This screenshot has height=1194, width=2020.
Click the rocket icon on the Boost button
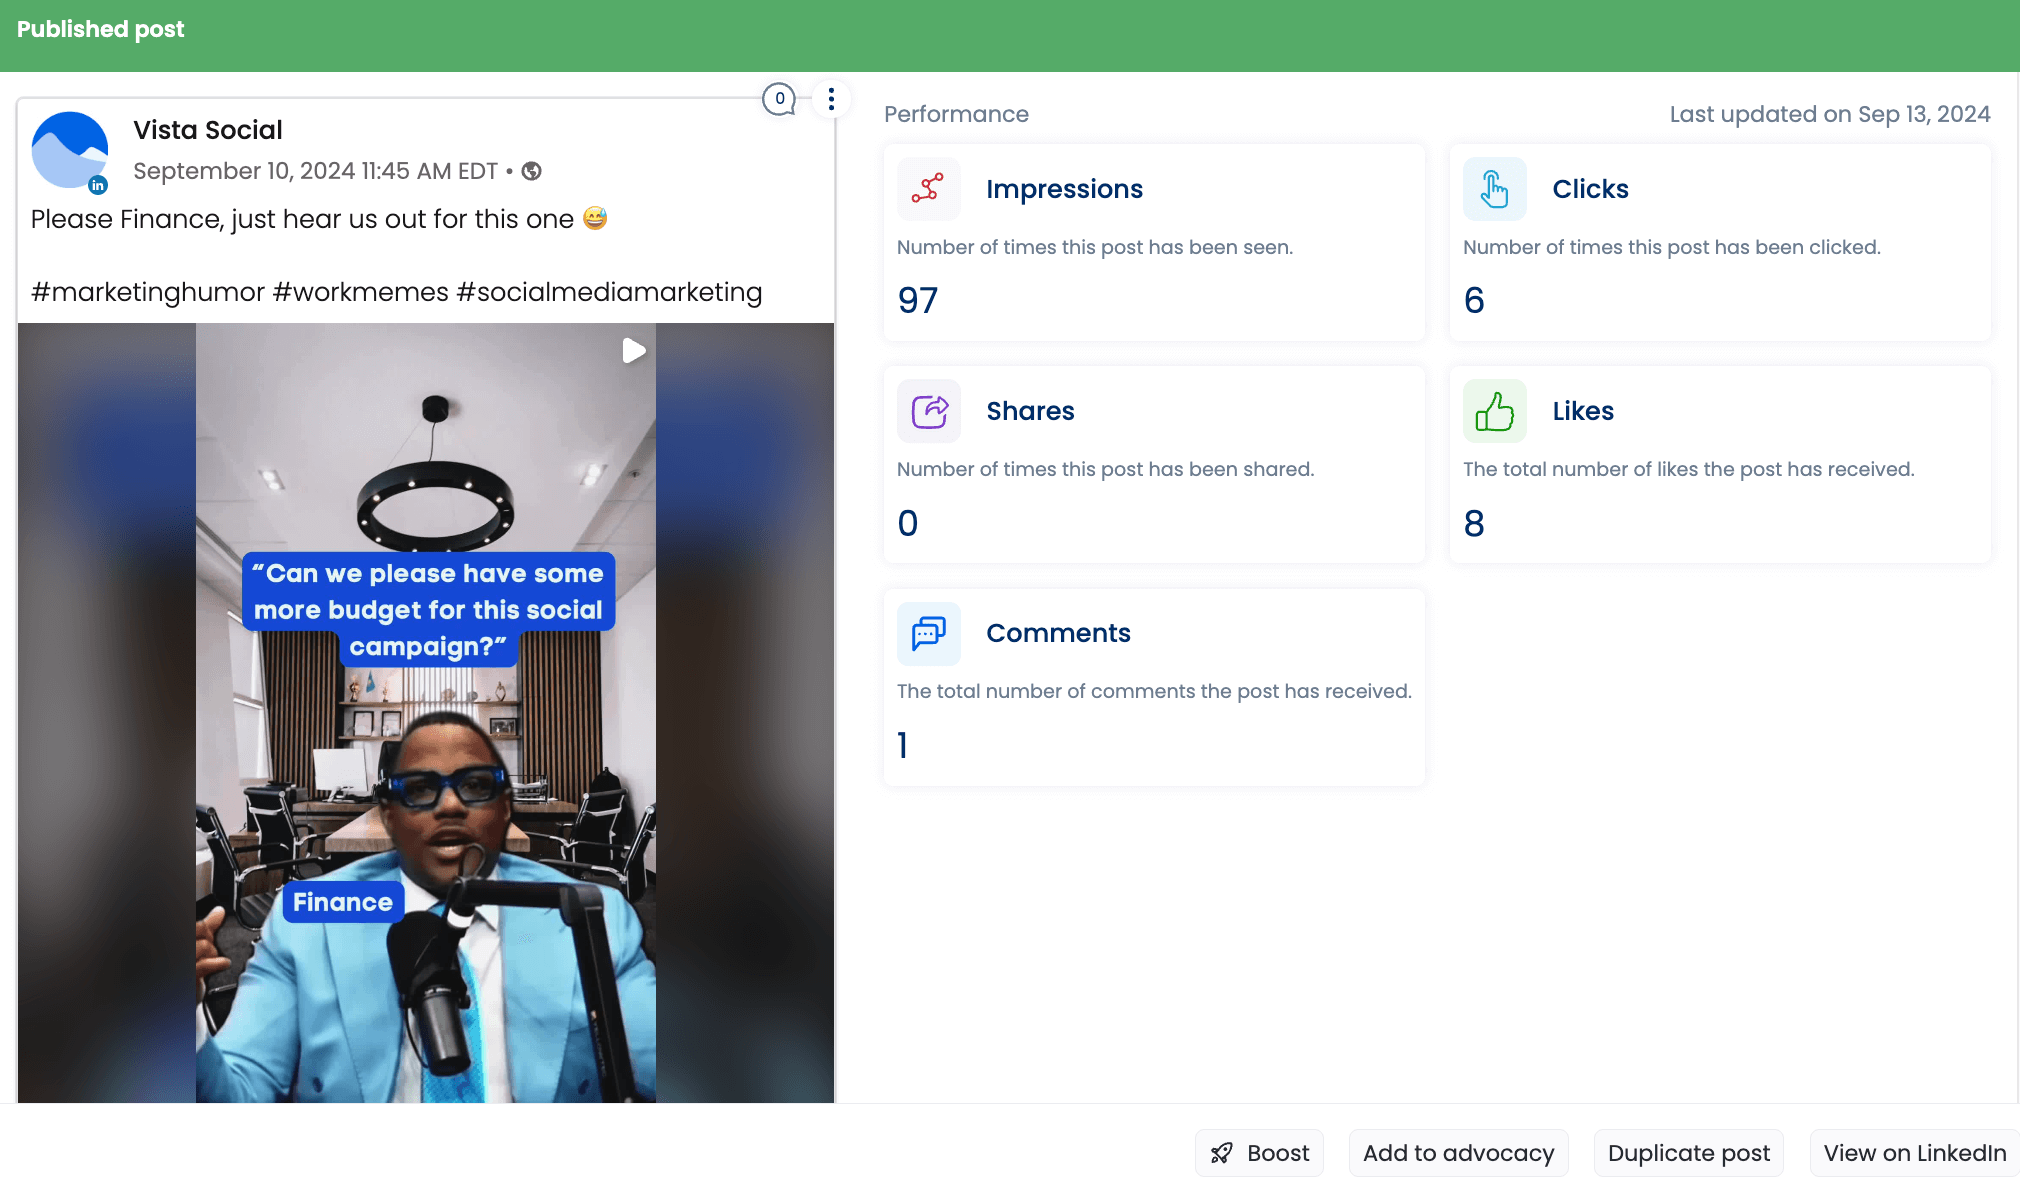[x=1222, y=1152]
